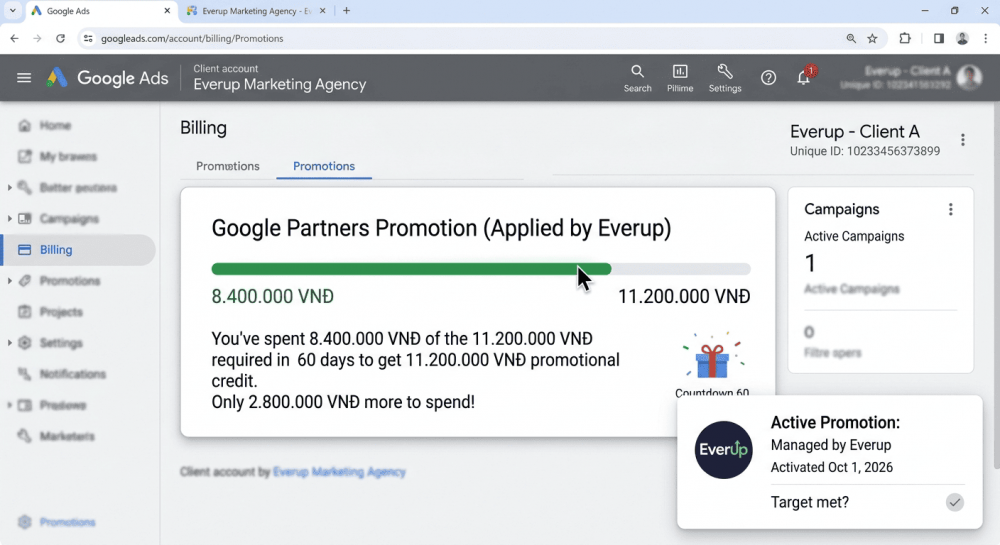This screenshot has width=1000, height=545.
Task: Open the tab search dropdown
Action: (12, 11)
